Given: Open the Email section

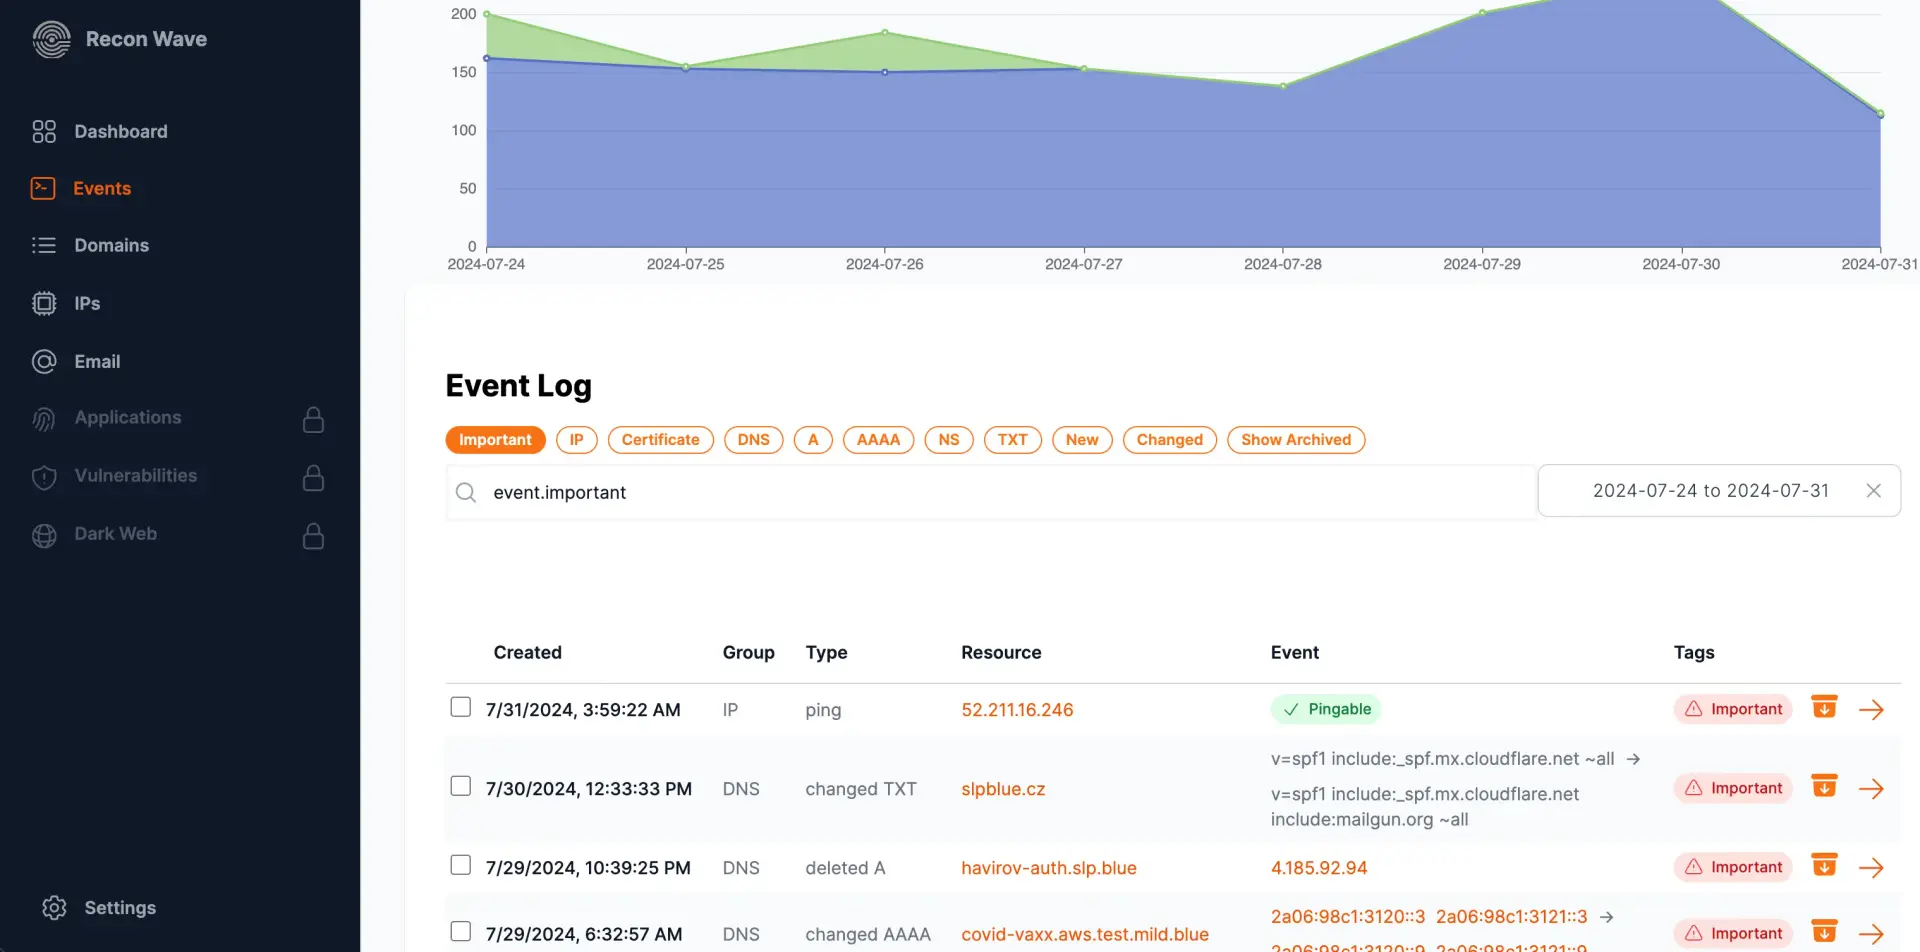Looking at the screenshot, I should point(97,361).
